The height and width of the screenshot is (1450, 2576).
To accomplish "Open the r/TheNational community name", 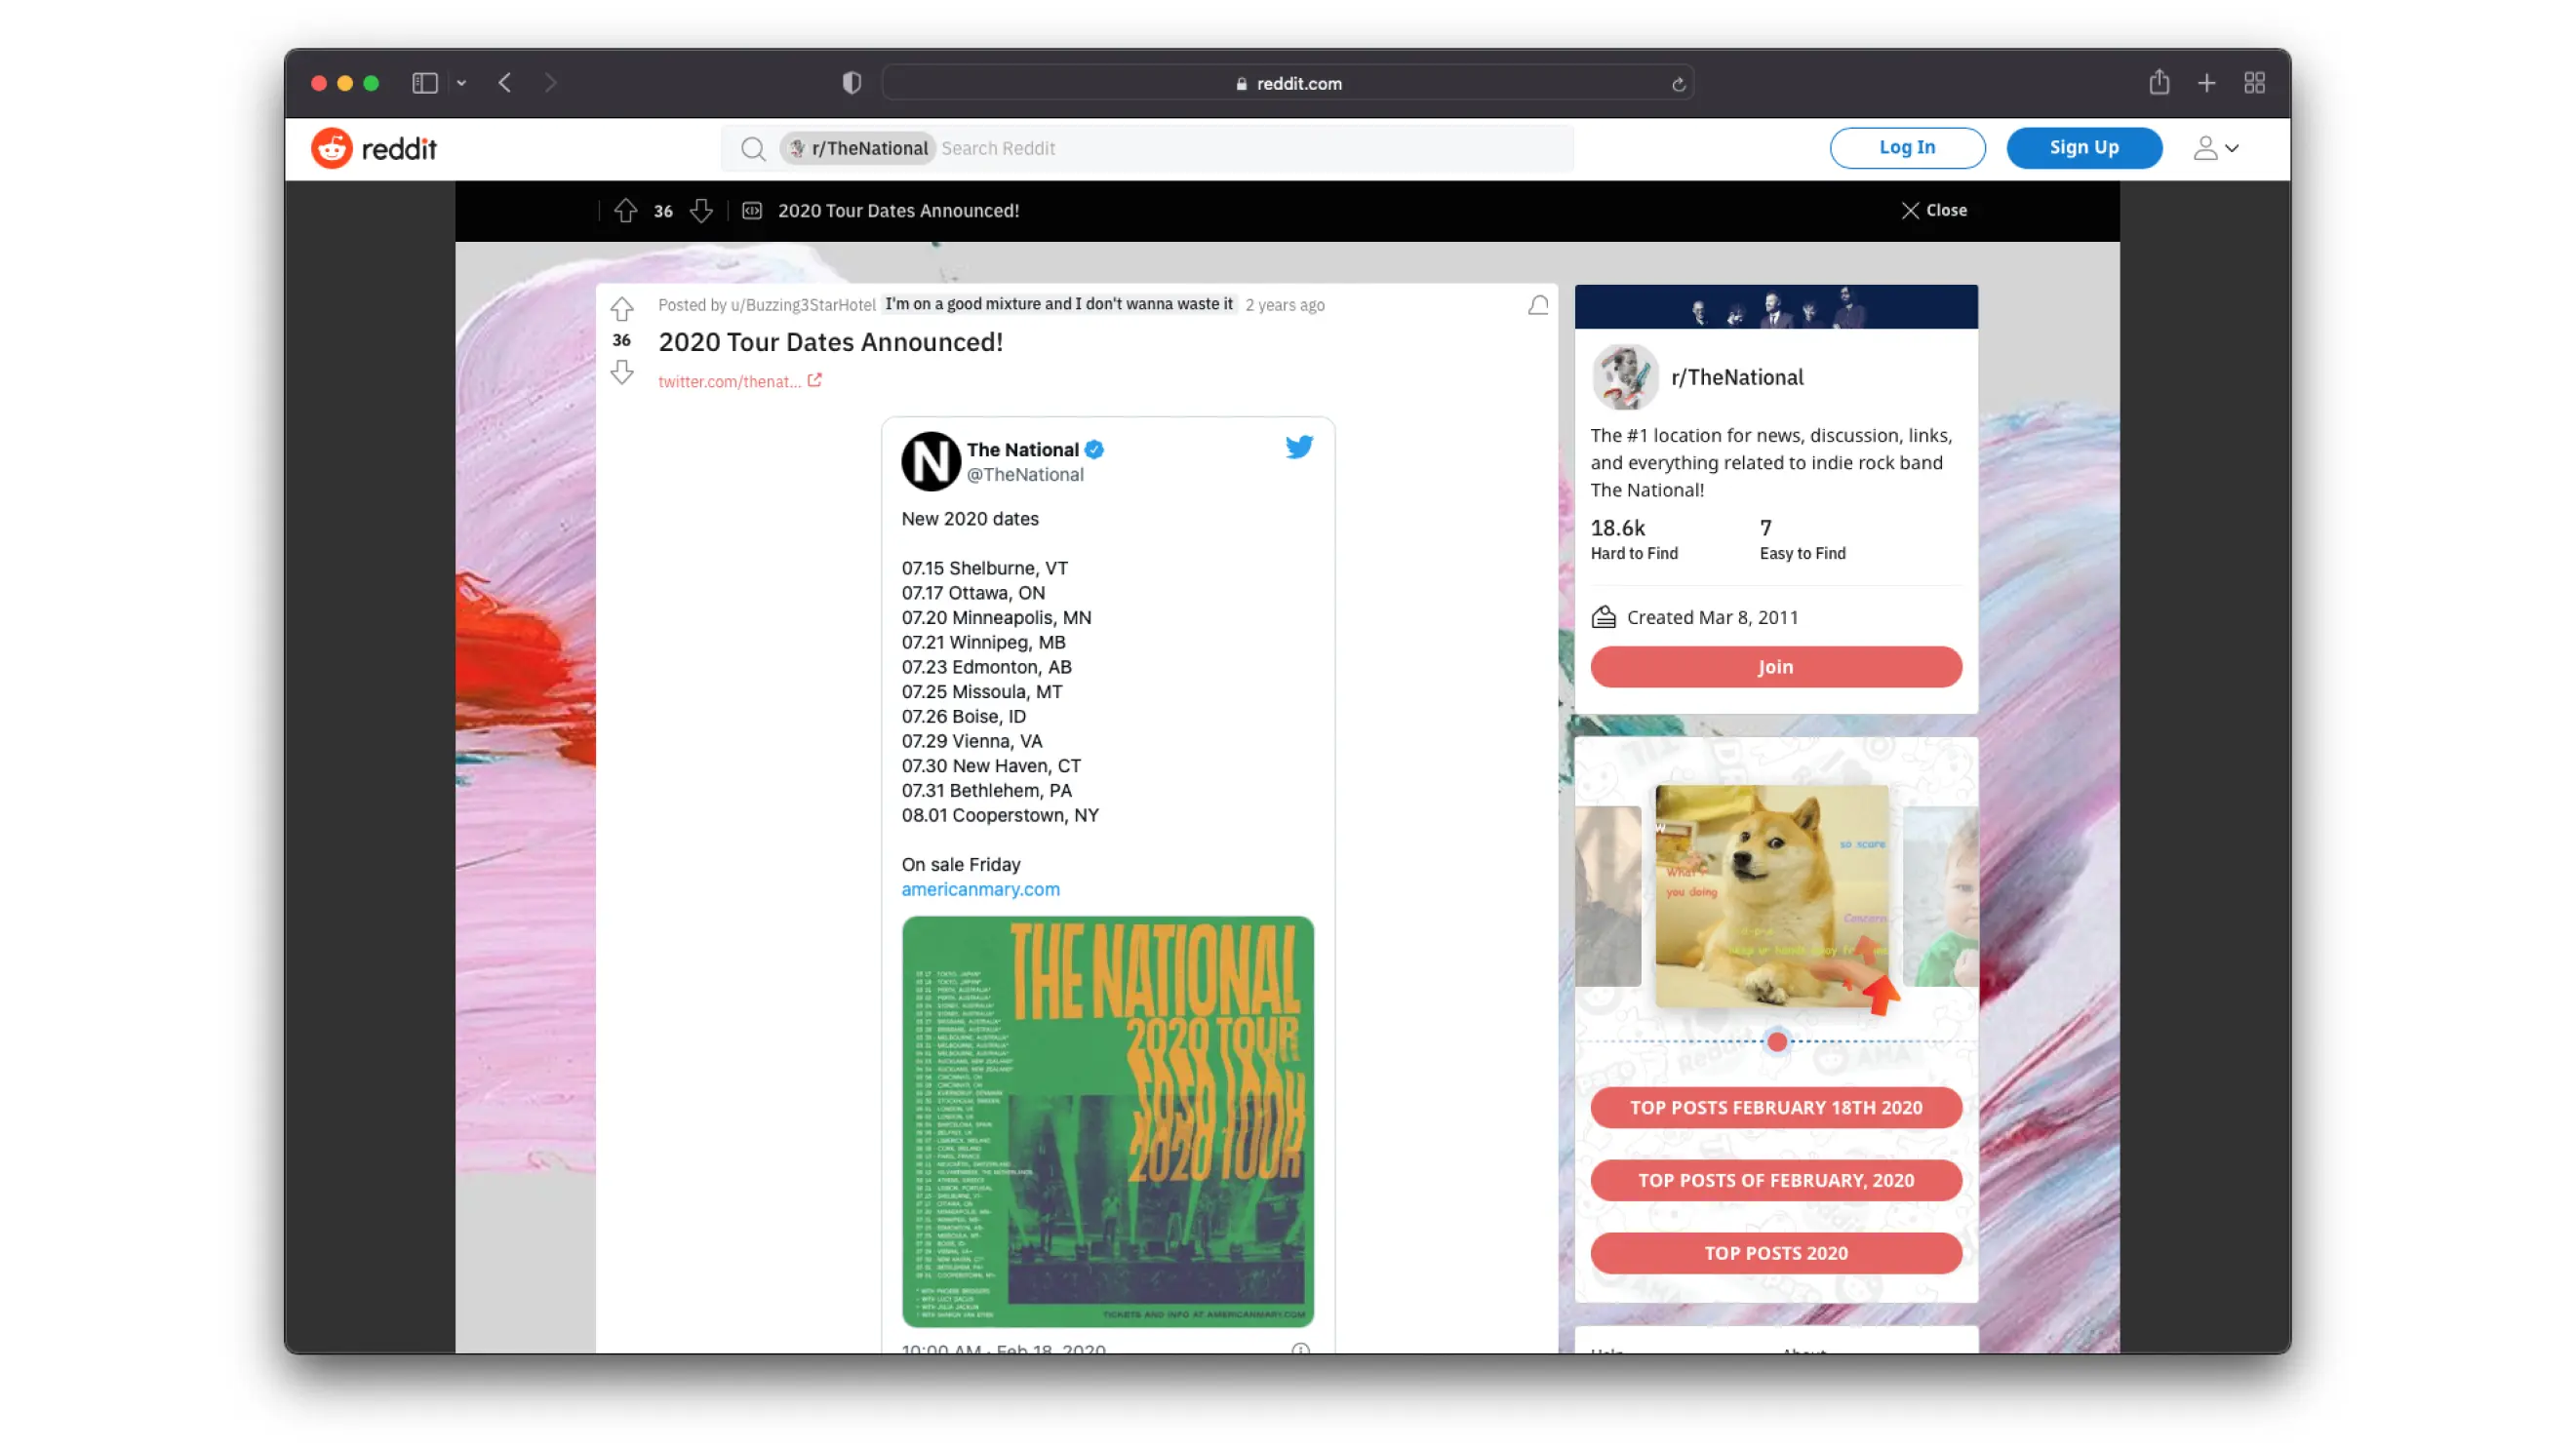I will point(1737,377).
